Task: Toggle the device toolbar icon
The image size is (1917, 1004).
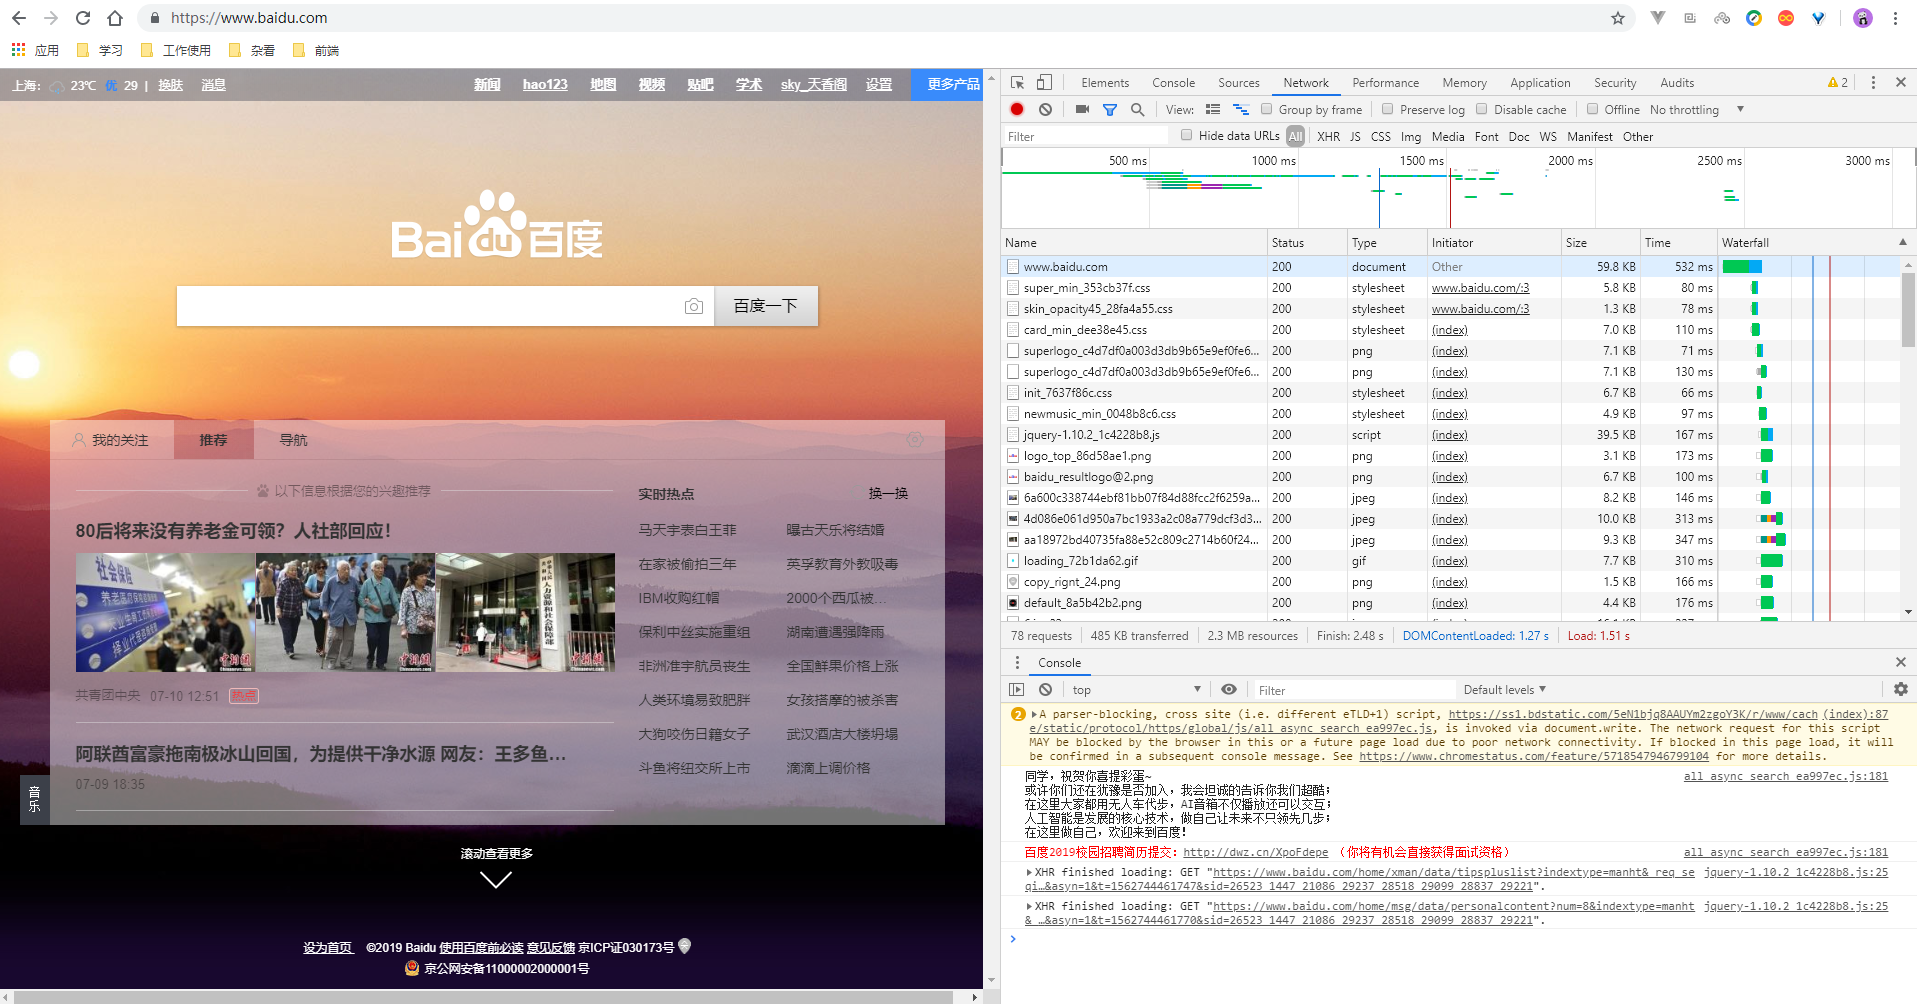Action: tap(1044, 83)
